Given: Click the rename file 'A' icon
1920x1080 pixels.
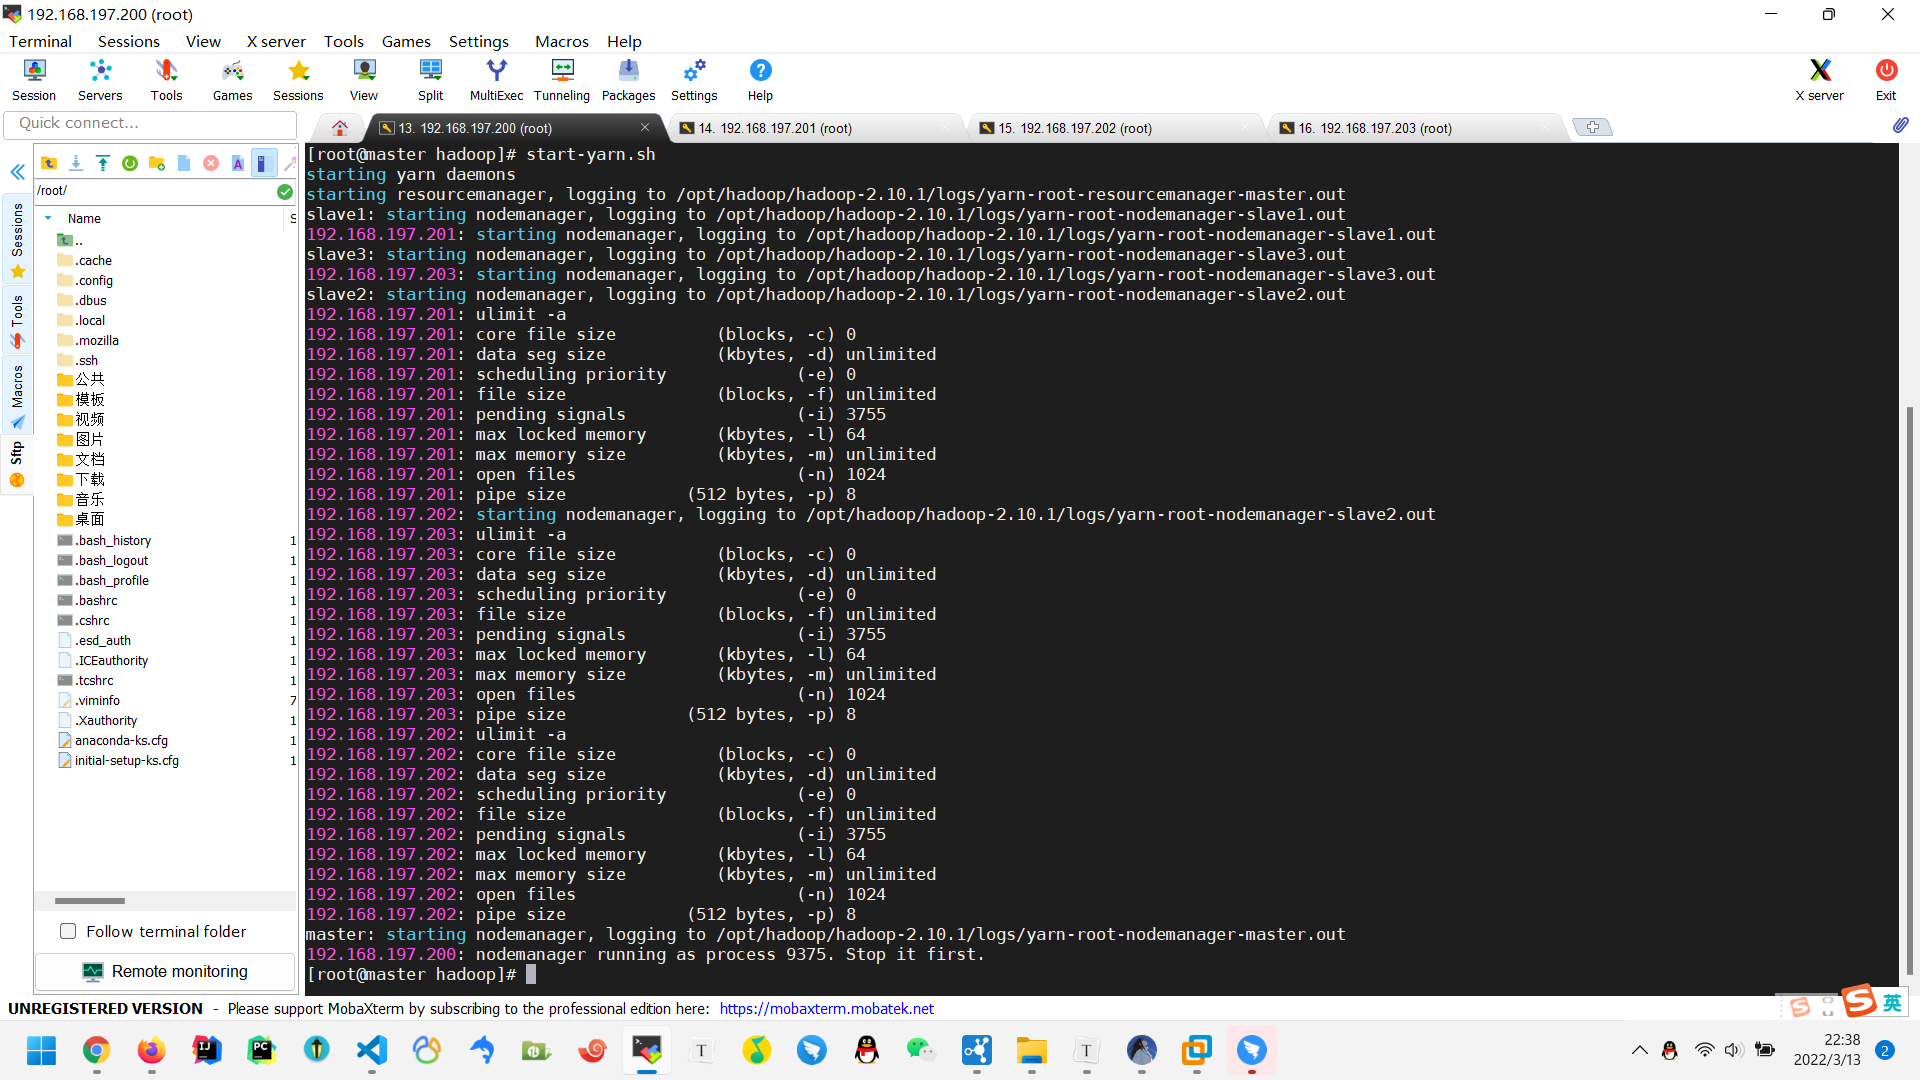Looking at the screenshot, I should pos(237,163).
